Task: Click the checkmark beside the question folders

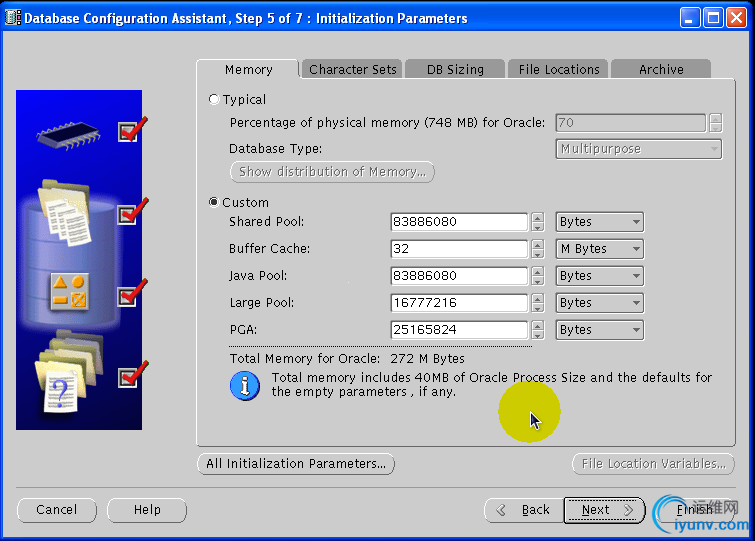Action: tap(132, 374)
